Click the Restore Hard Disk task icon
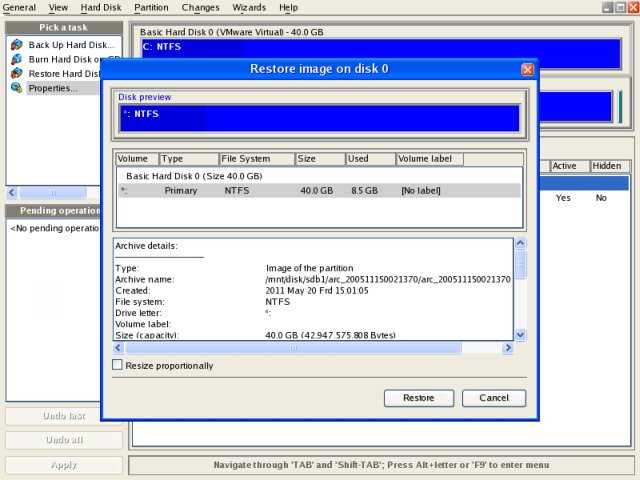This screenshot has width=640, height=480. coord(17,73)
